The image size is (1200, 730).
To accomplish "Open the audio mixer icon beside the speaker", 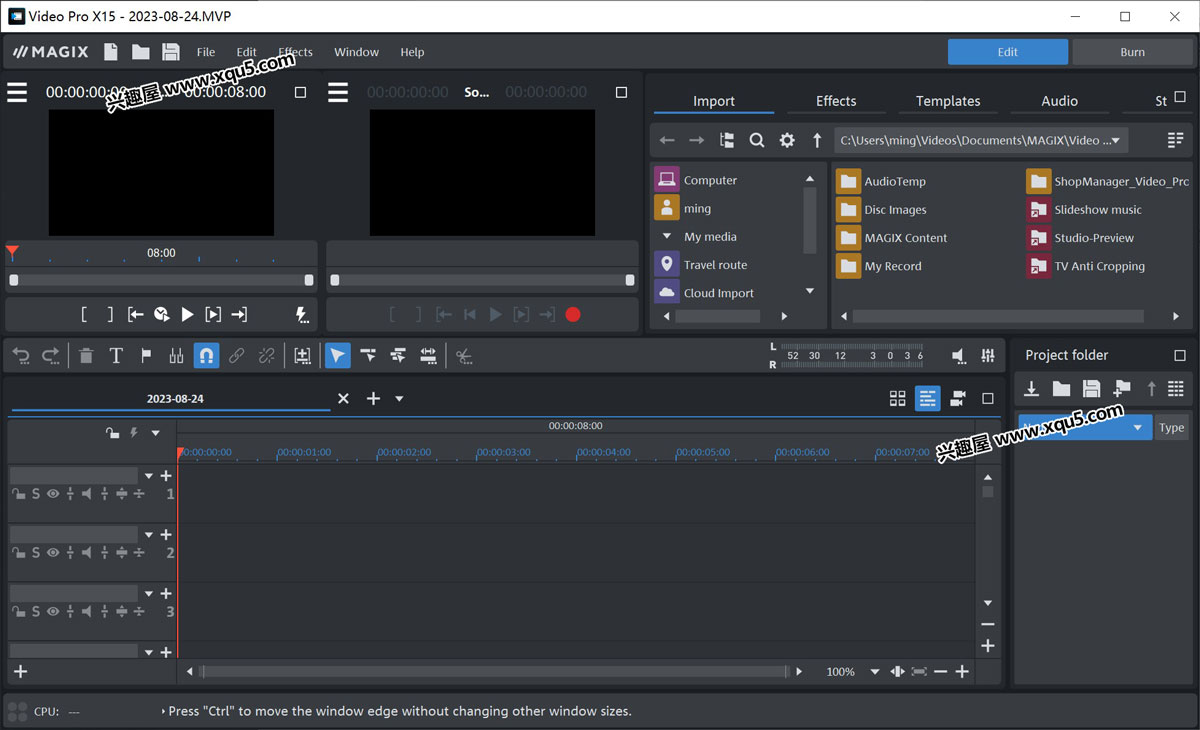I will pos(988,355).
